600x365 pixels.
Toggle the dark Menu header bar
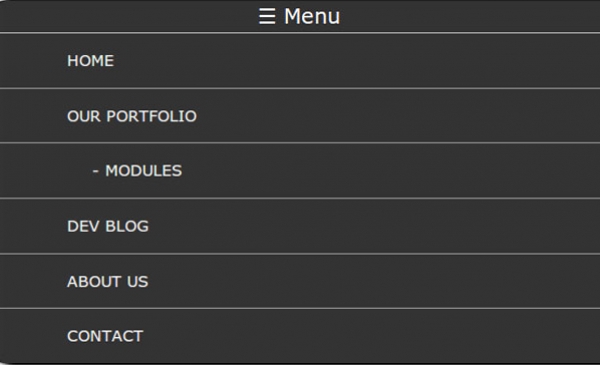coord(300,16)
